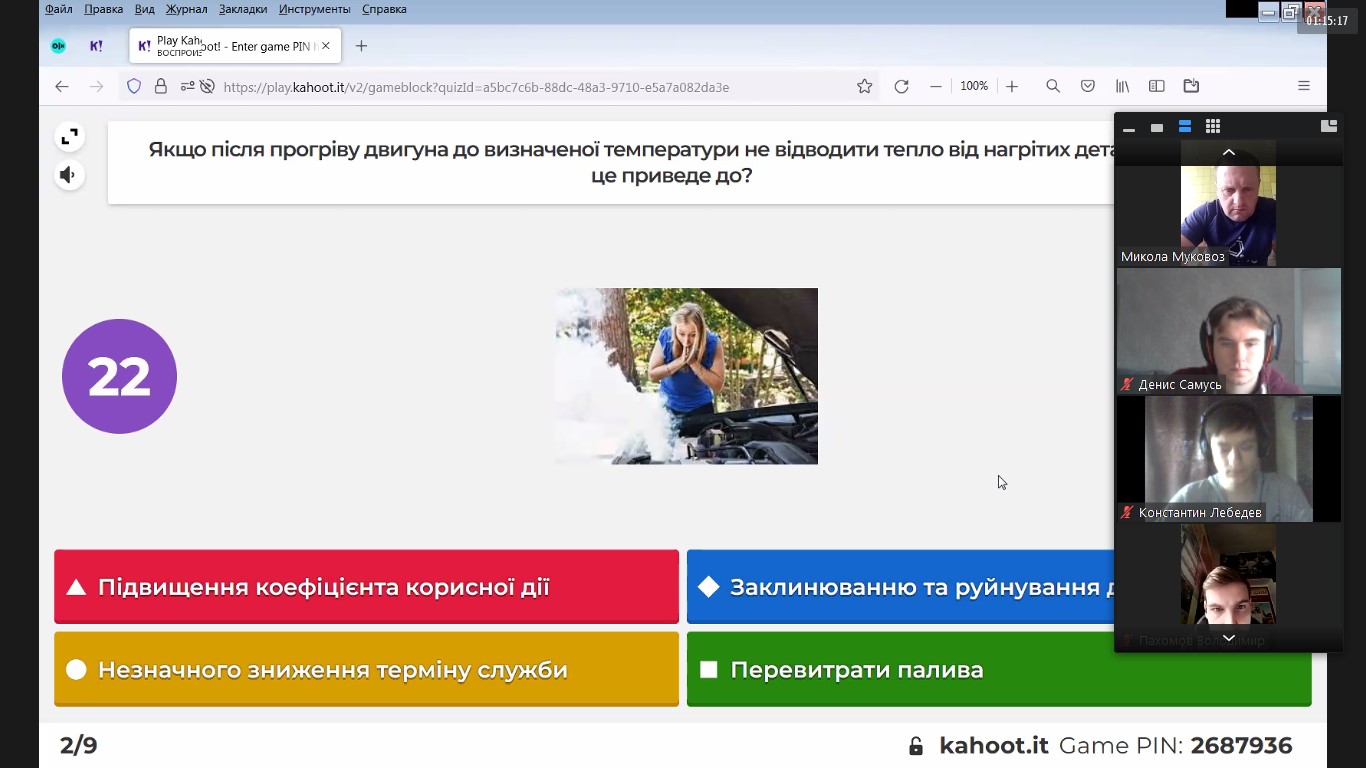
Task: Open the browser library icon
Action: pyautogui.click(x=1122, y=87)
